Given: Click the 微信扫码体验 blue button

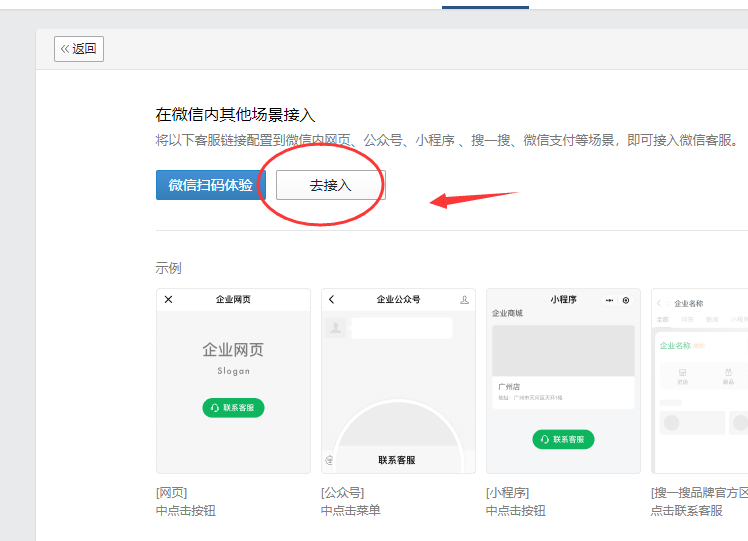Looking at the screenshot, I should (x=210, y=185).
